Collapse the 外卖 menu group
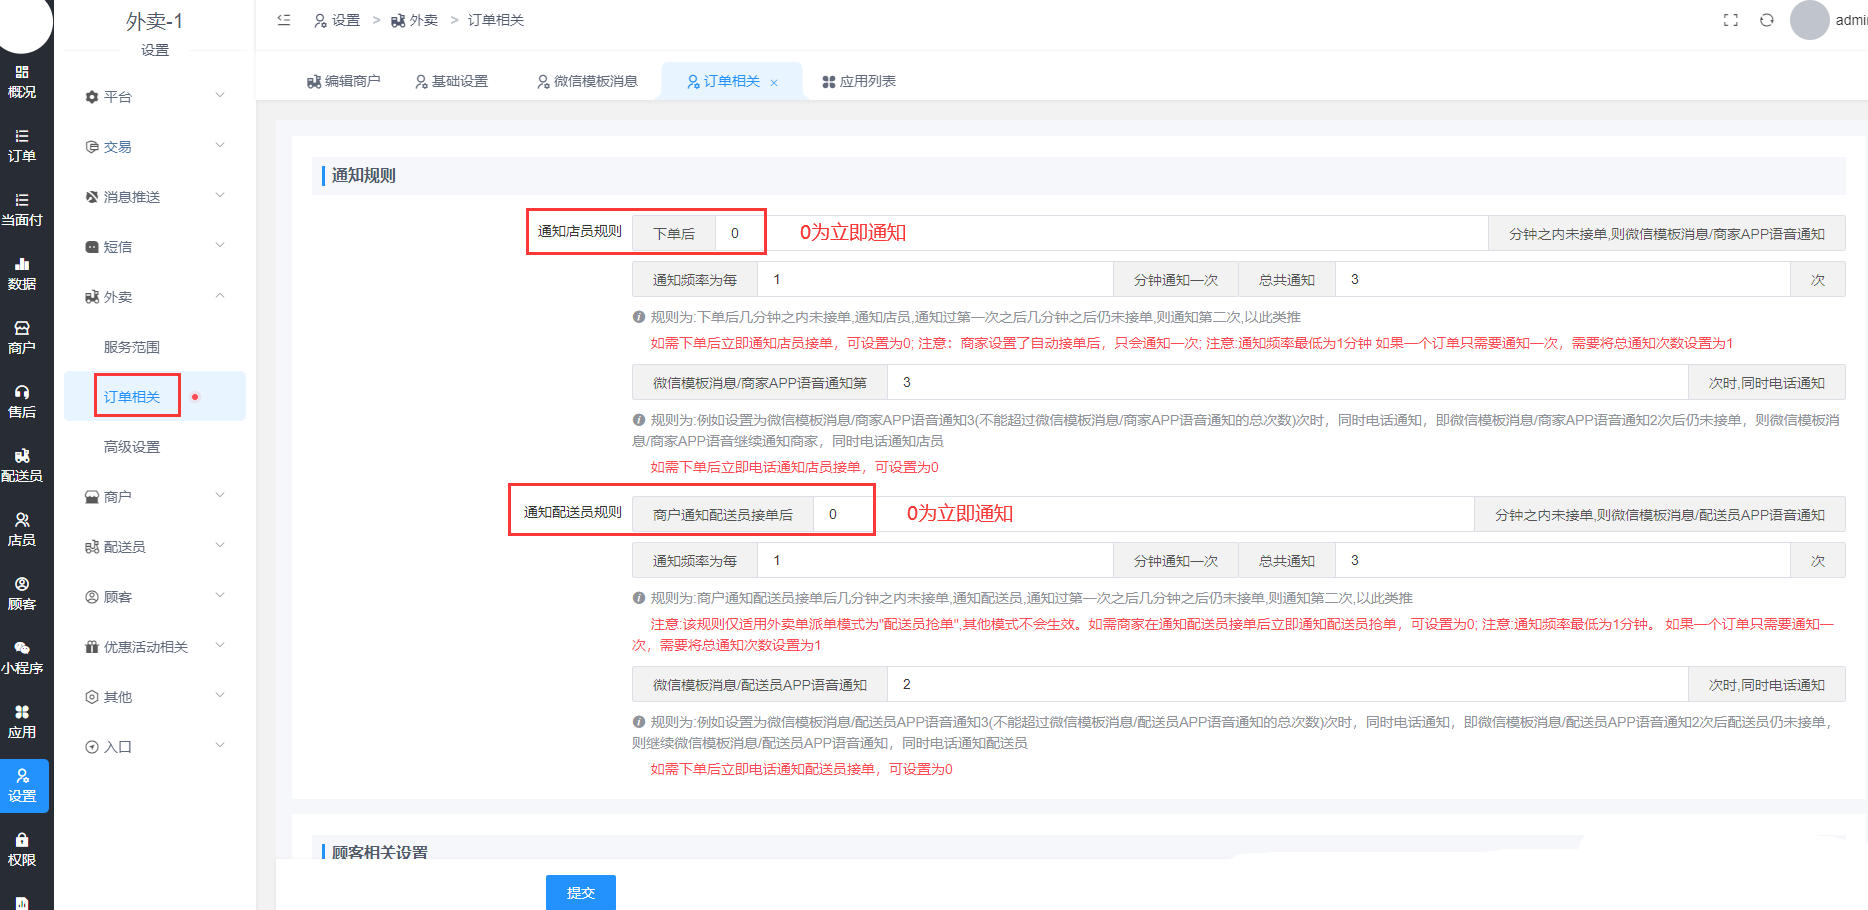The height and width of the screenshot is (910, 1868). [x=155, y=297]
